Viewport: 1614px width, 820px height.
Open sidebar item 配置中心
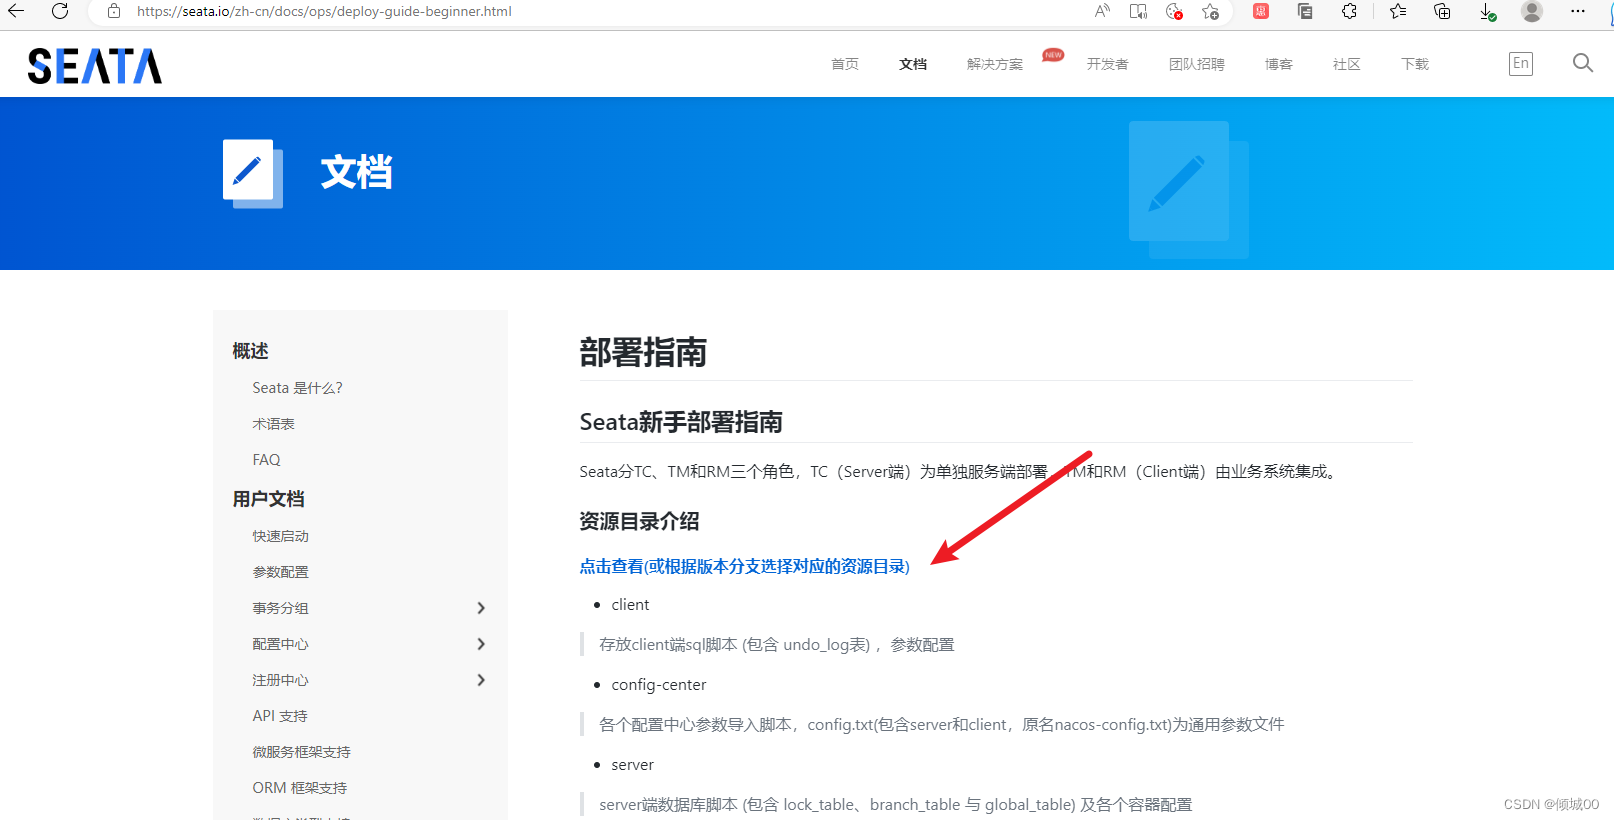point(280,644)
